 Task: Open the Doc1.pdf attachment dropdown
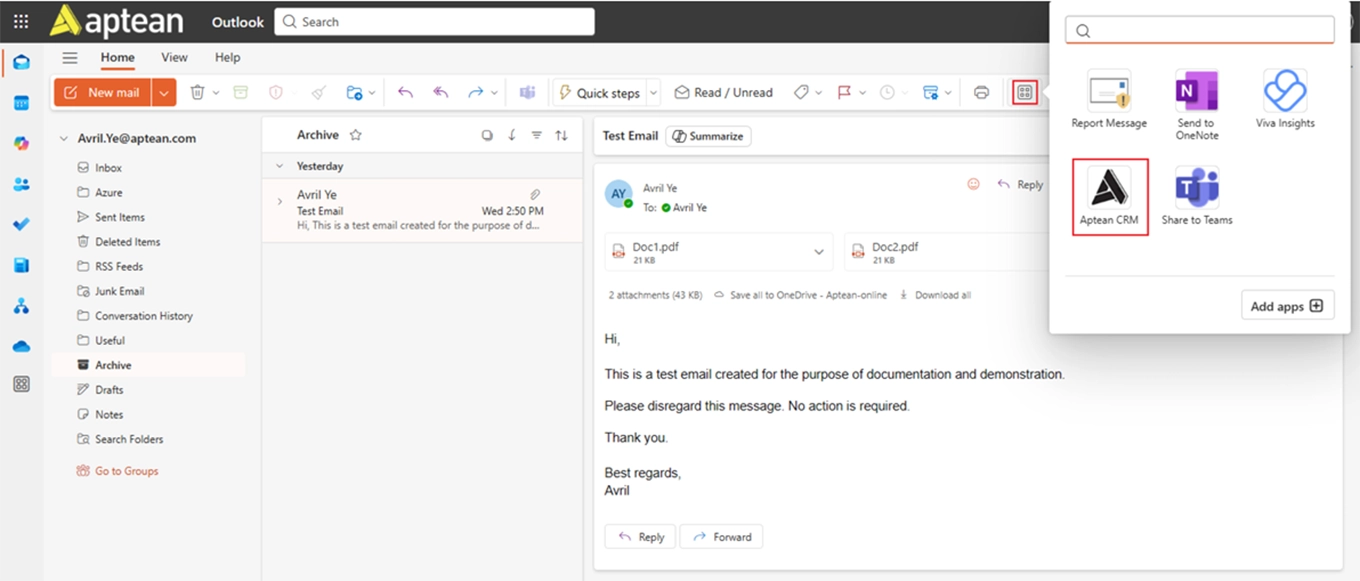[x=818, y=251]
